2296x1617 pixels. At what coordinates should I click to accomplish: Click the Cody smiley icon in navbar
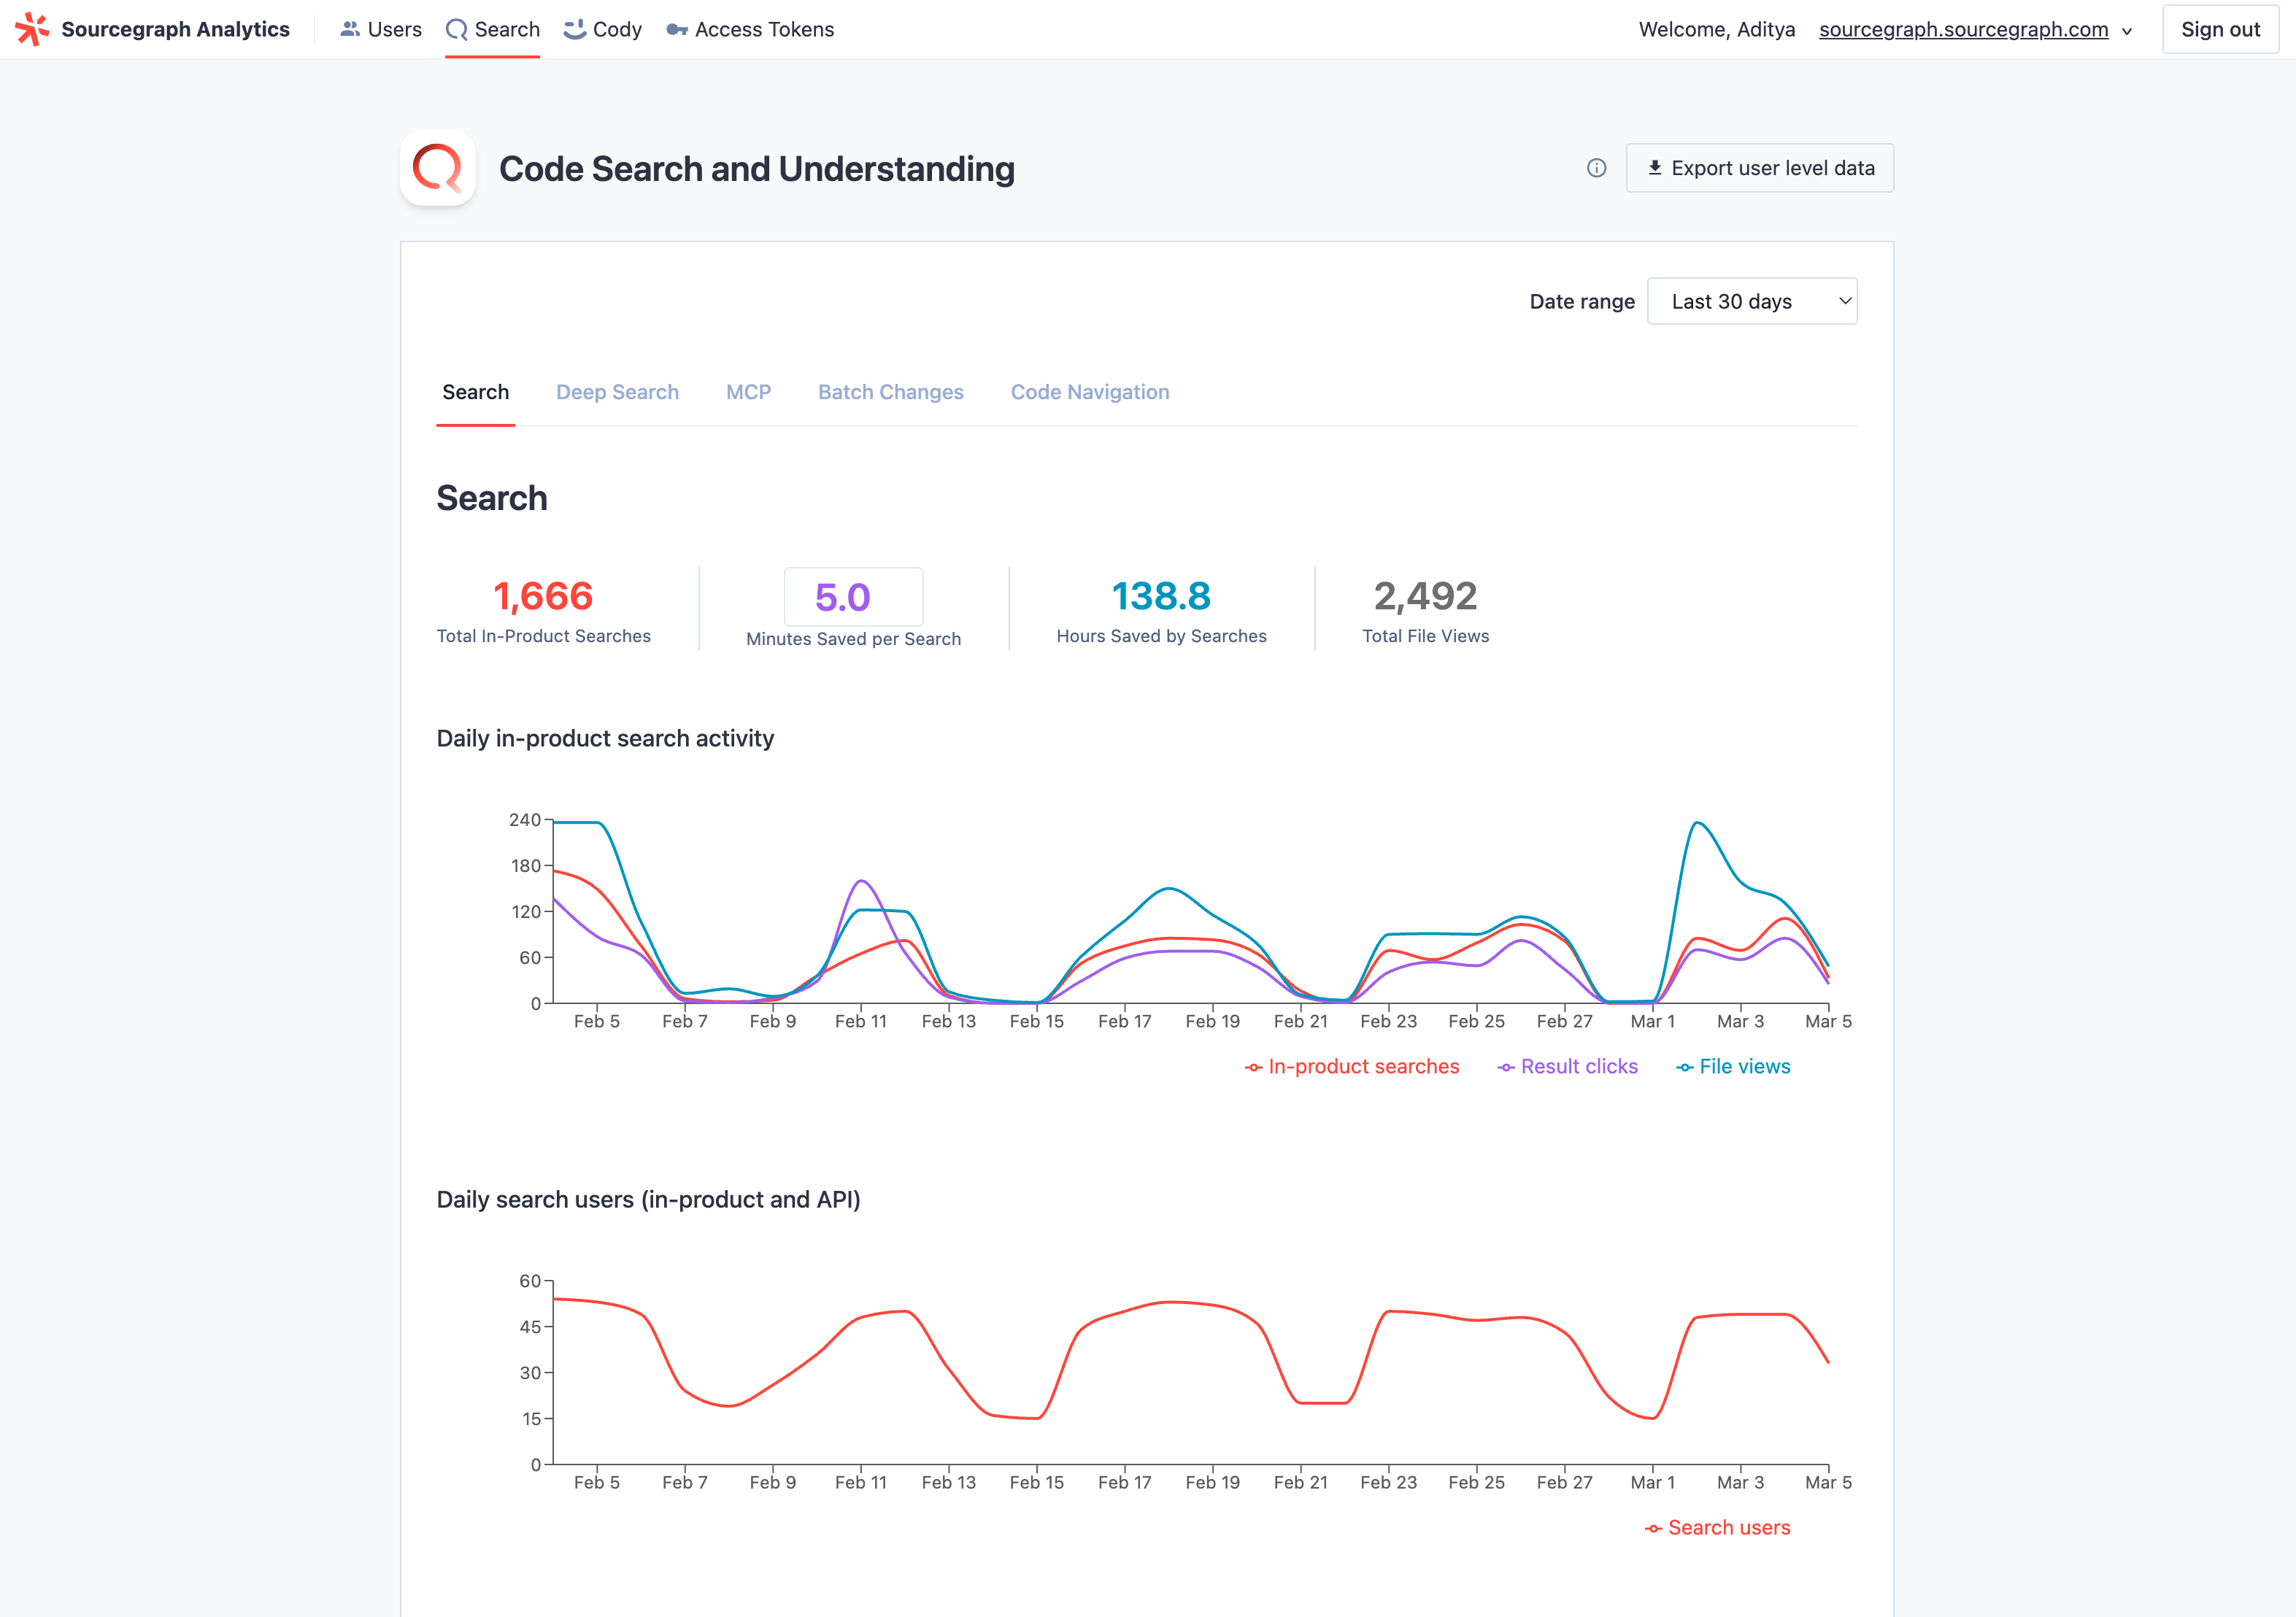pyautogui.click(x=574, y=29)
